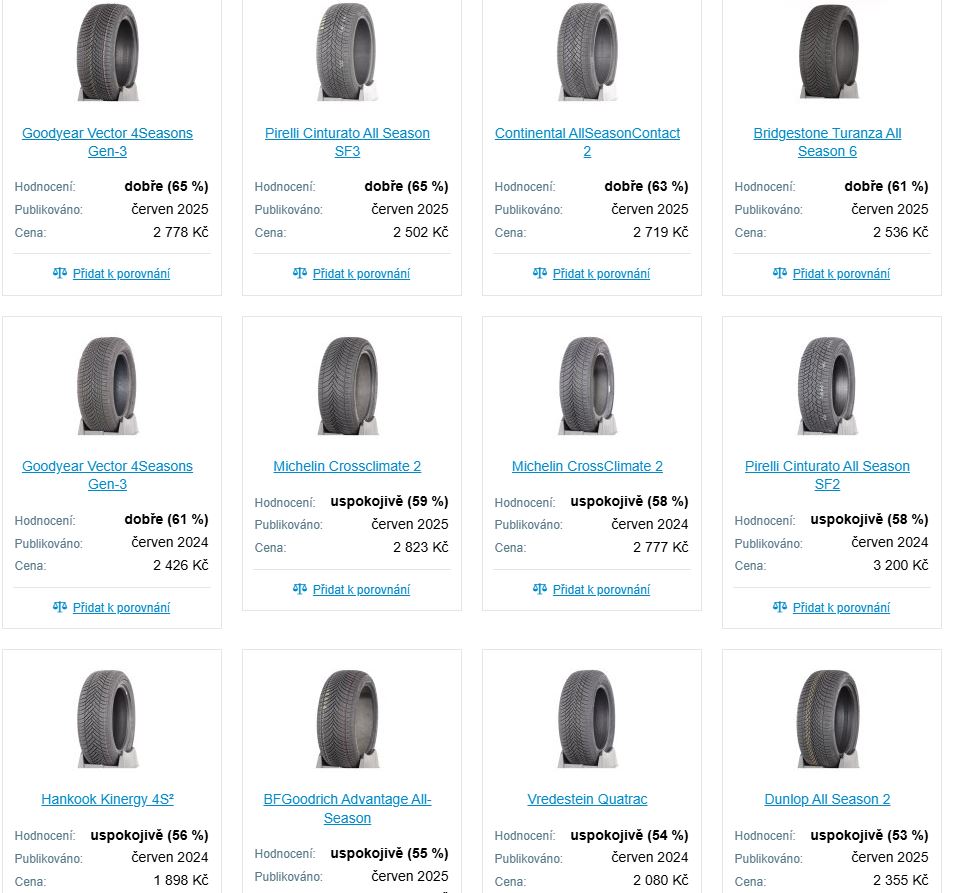Click compare scale icon under Michelin Crossclimate 2 (59 %)
Screen dimensions: 953x893
pyautogui.click(x=300, y=588)
